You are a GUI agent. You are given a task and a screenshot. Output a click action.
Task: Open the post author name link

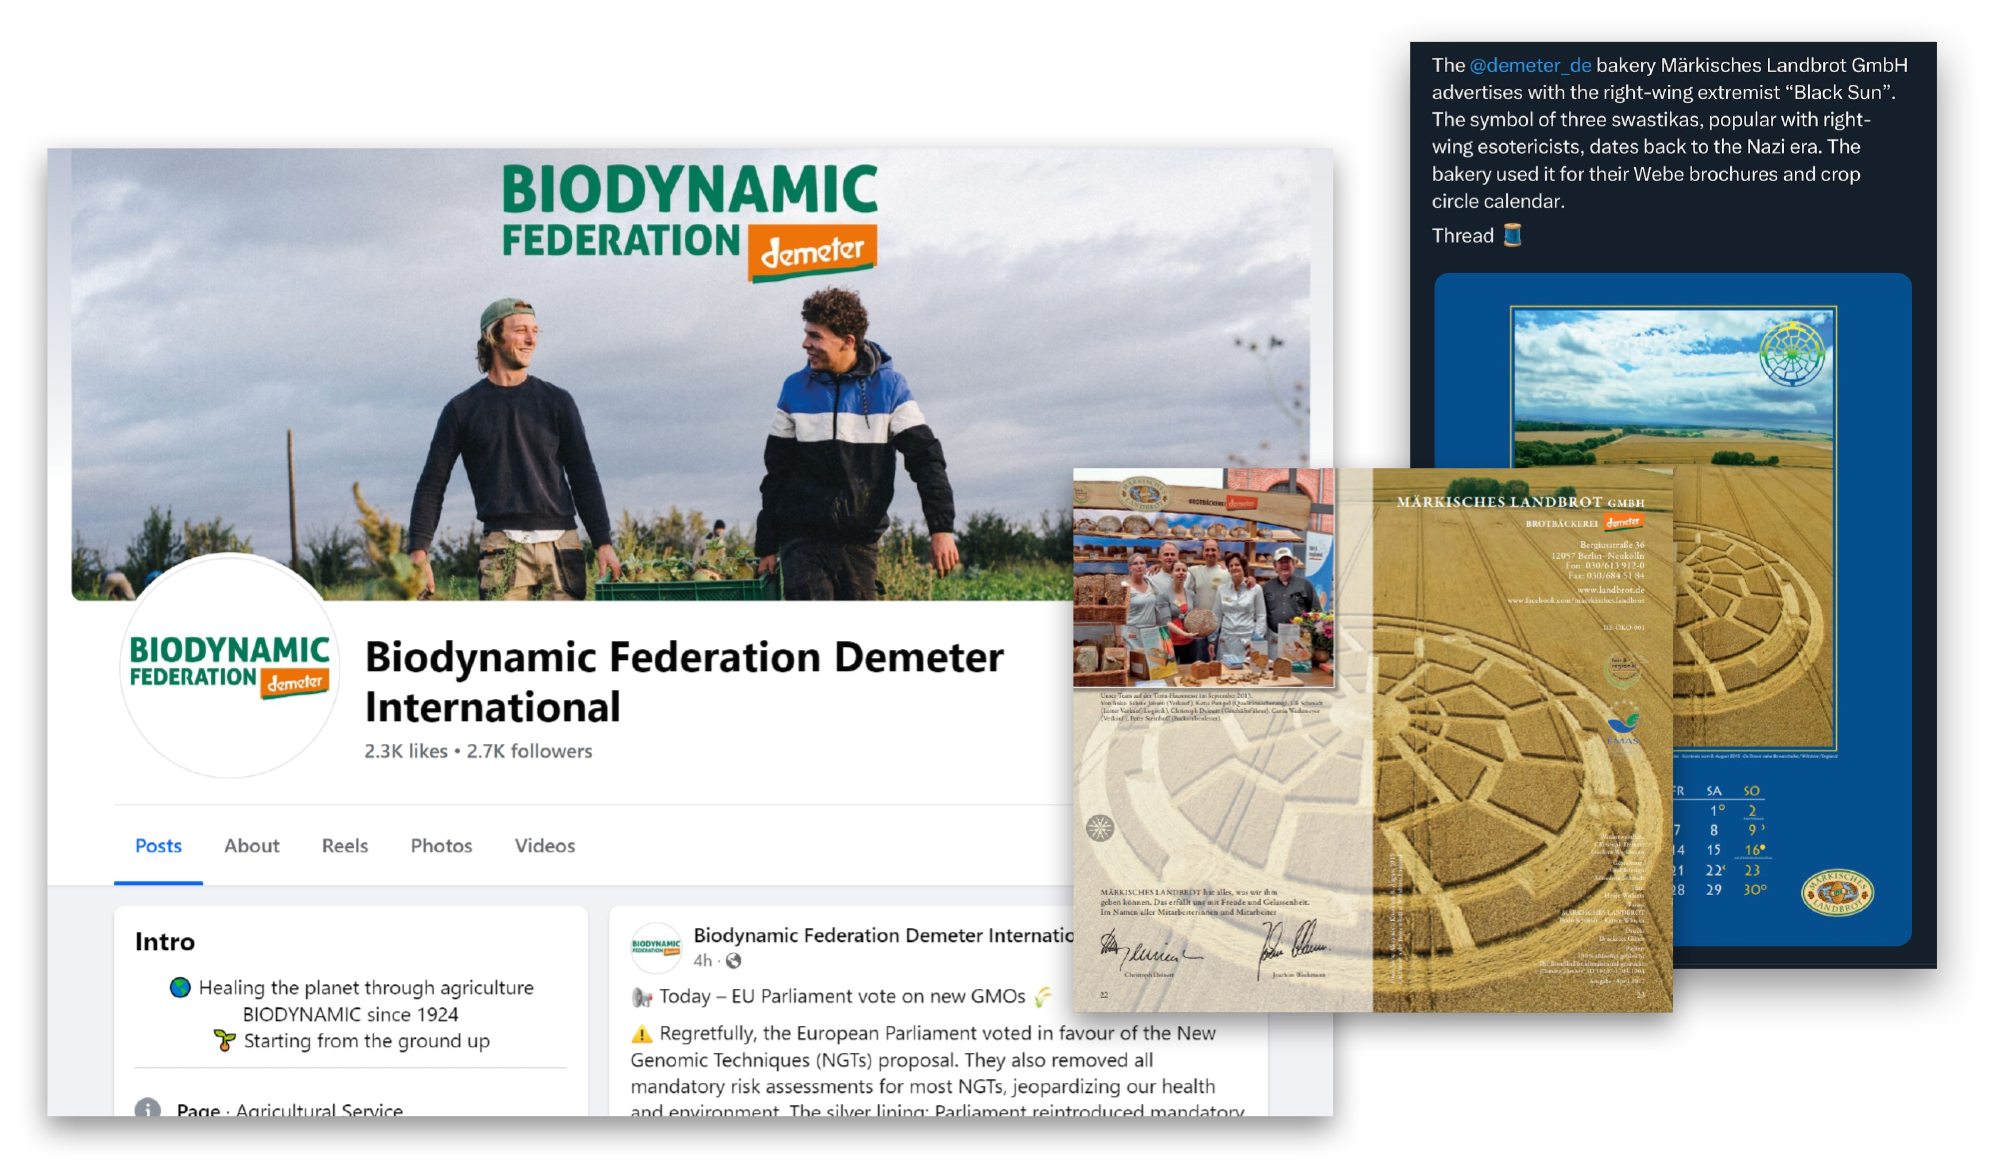point(883,935)
